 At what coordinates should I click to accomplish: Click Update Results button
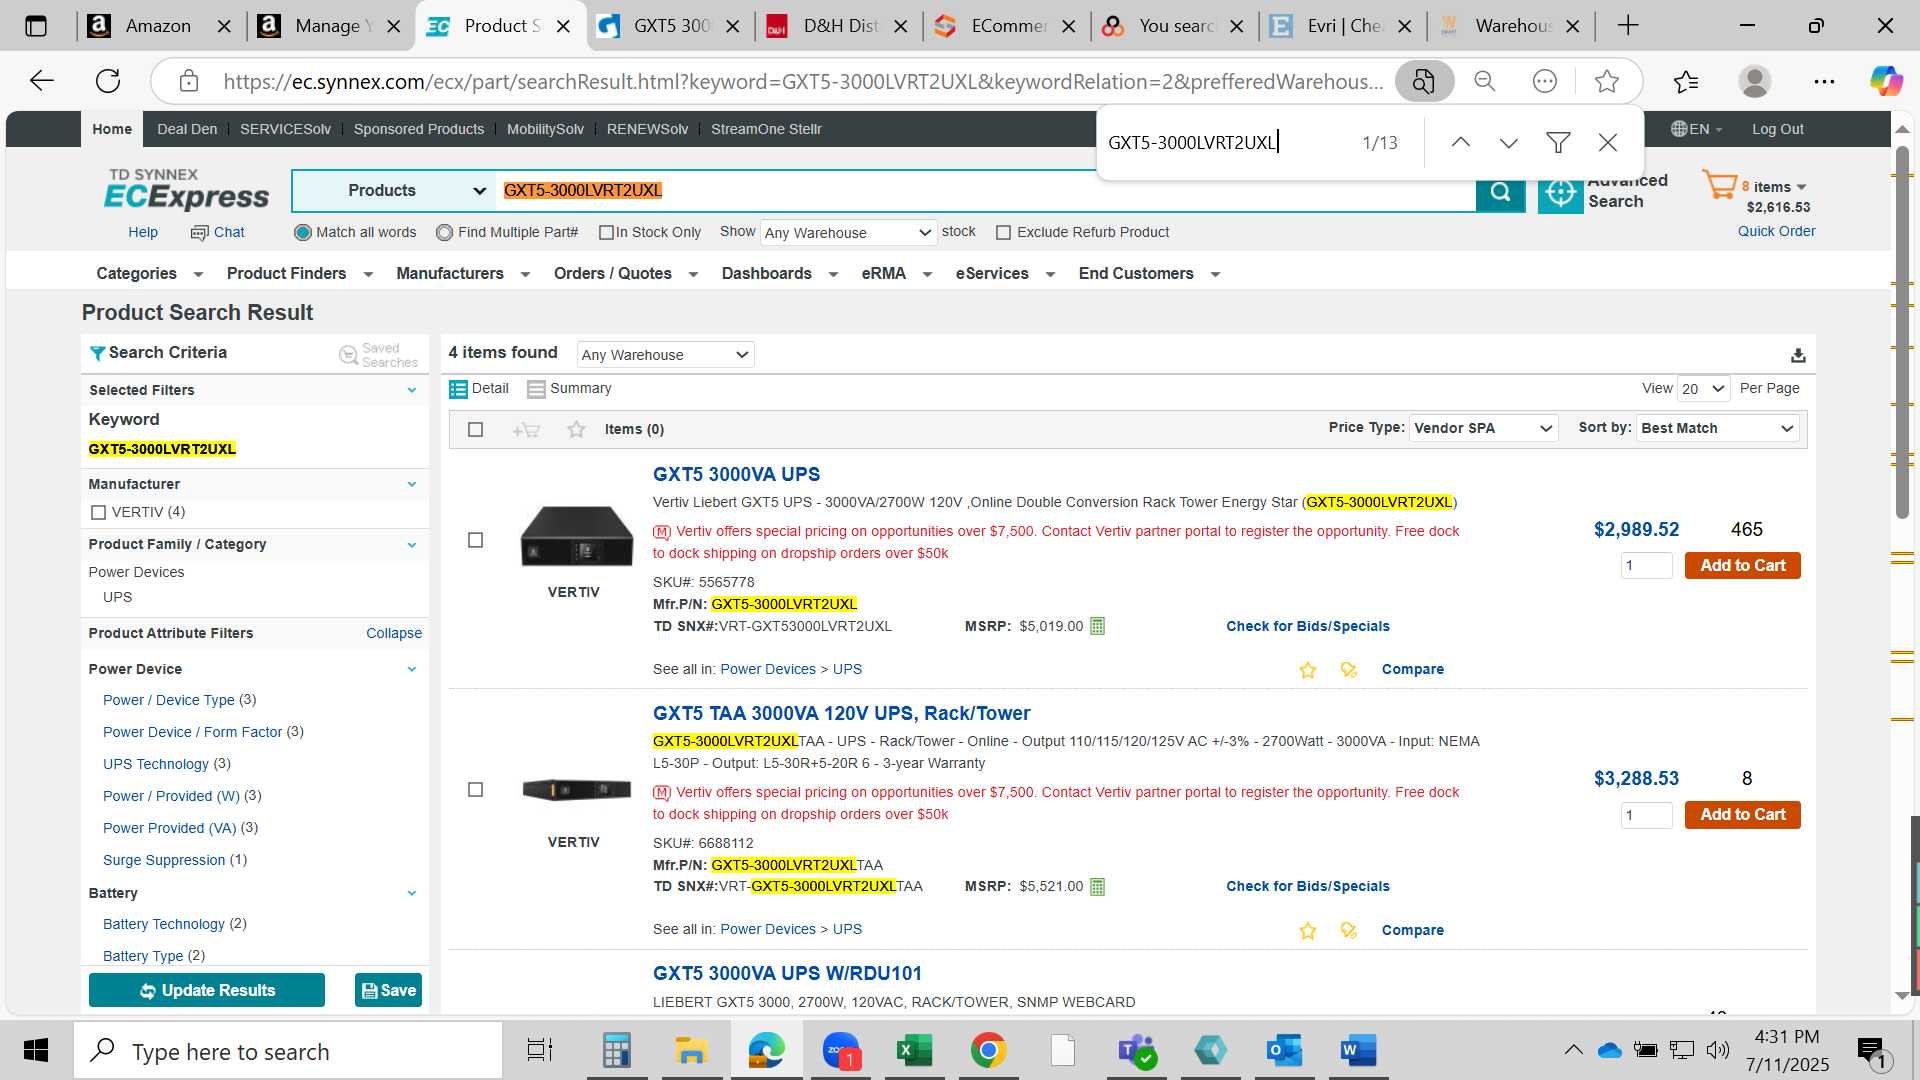pyautogui.click(x=207, y=991)
